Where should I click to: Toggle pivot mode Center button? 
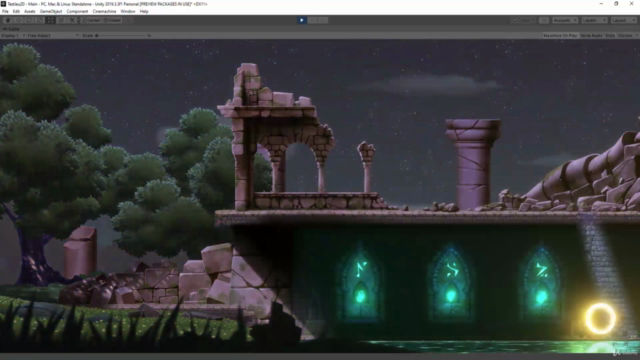point(91,20)
